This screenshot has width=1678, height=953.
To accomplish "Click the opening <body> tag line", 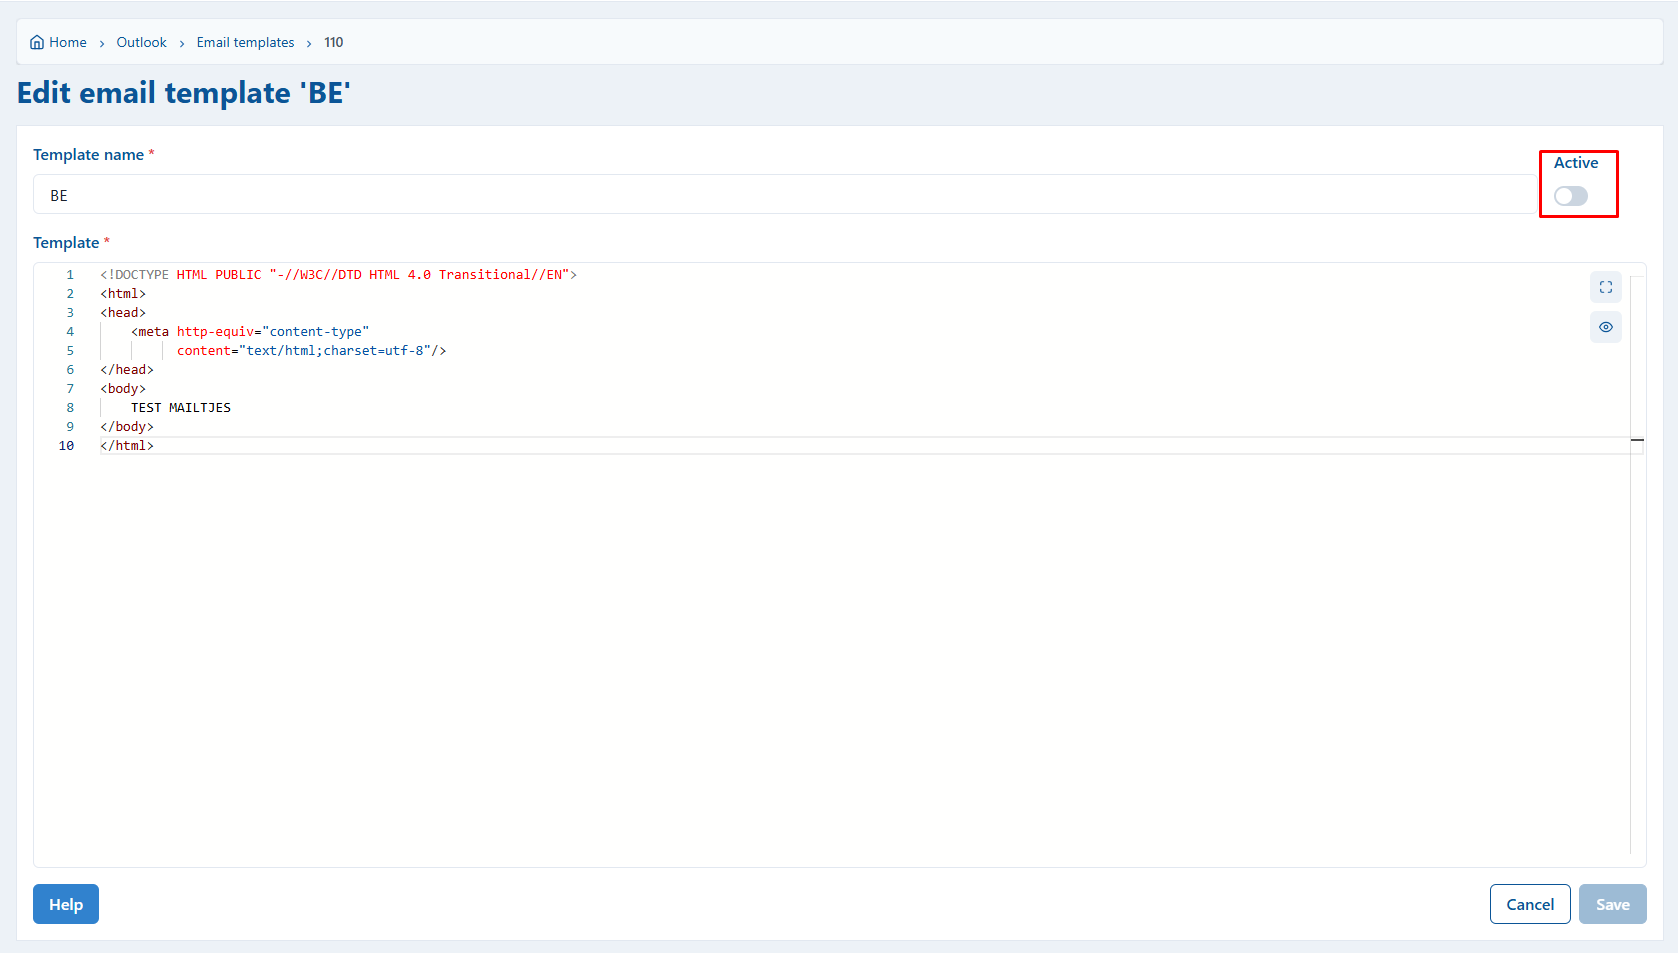I will point(123,389).
